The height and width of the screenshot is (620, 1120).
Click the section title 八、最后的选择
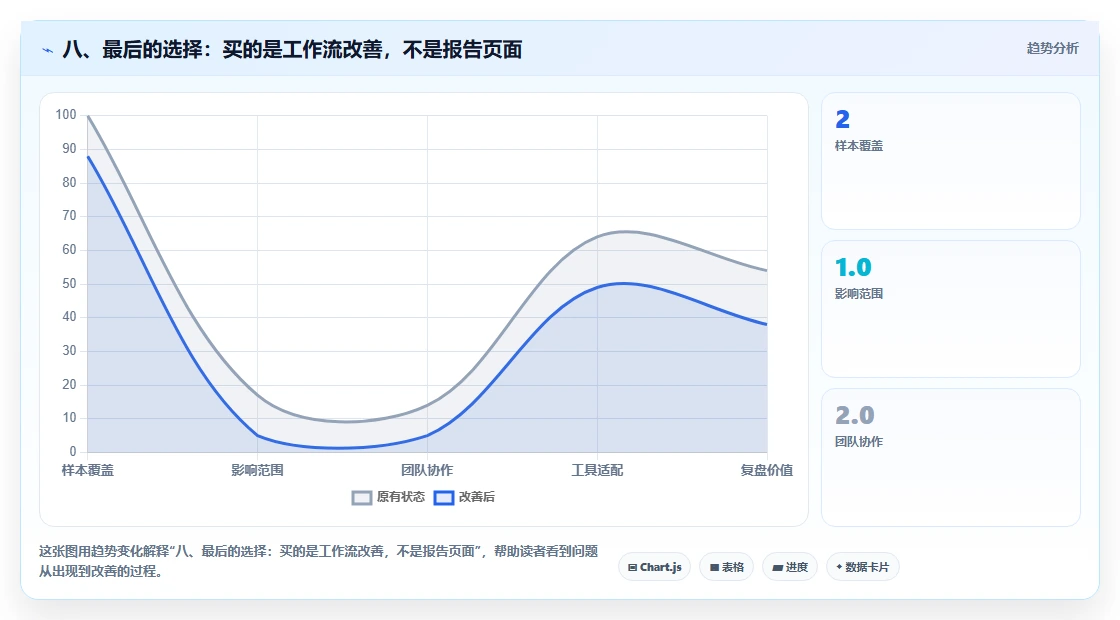pyautogui.click(x=292, y=49)
